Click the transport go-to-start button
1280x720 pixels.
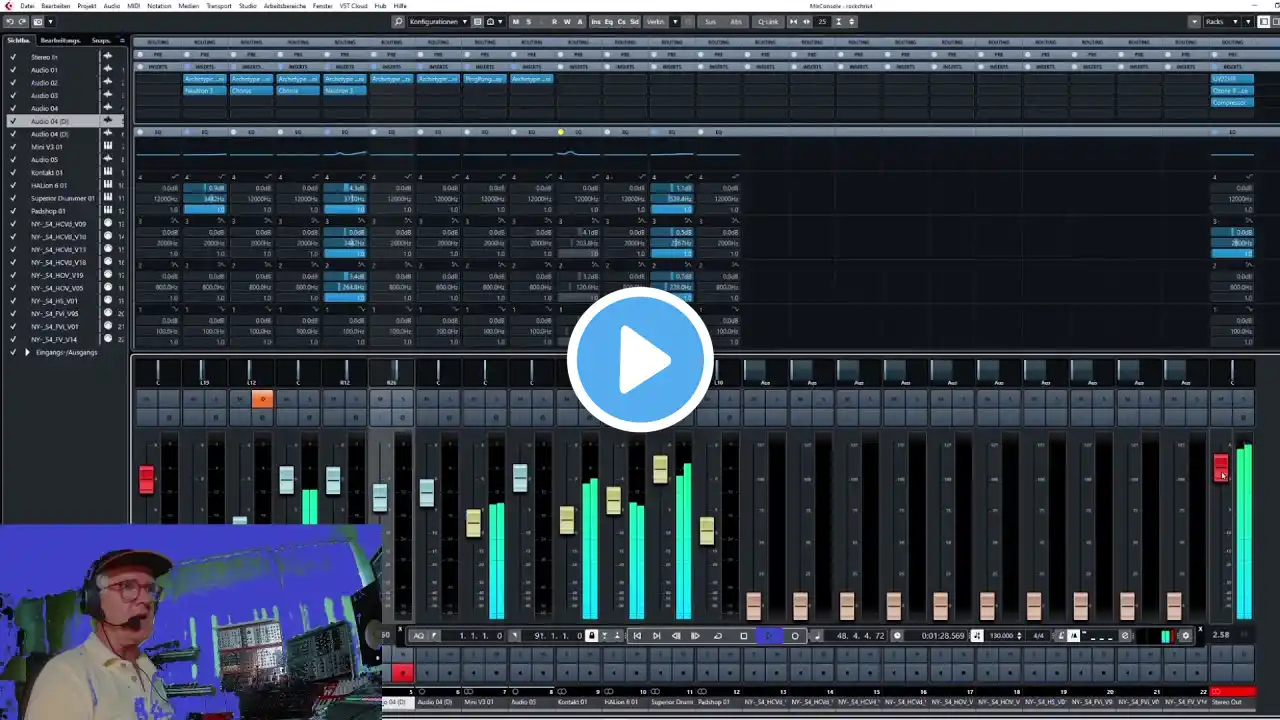pyautogui.click(x=637, y=635)
